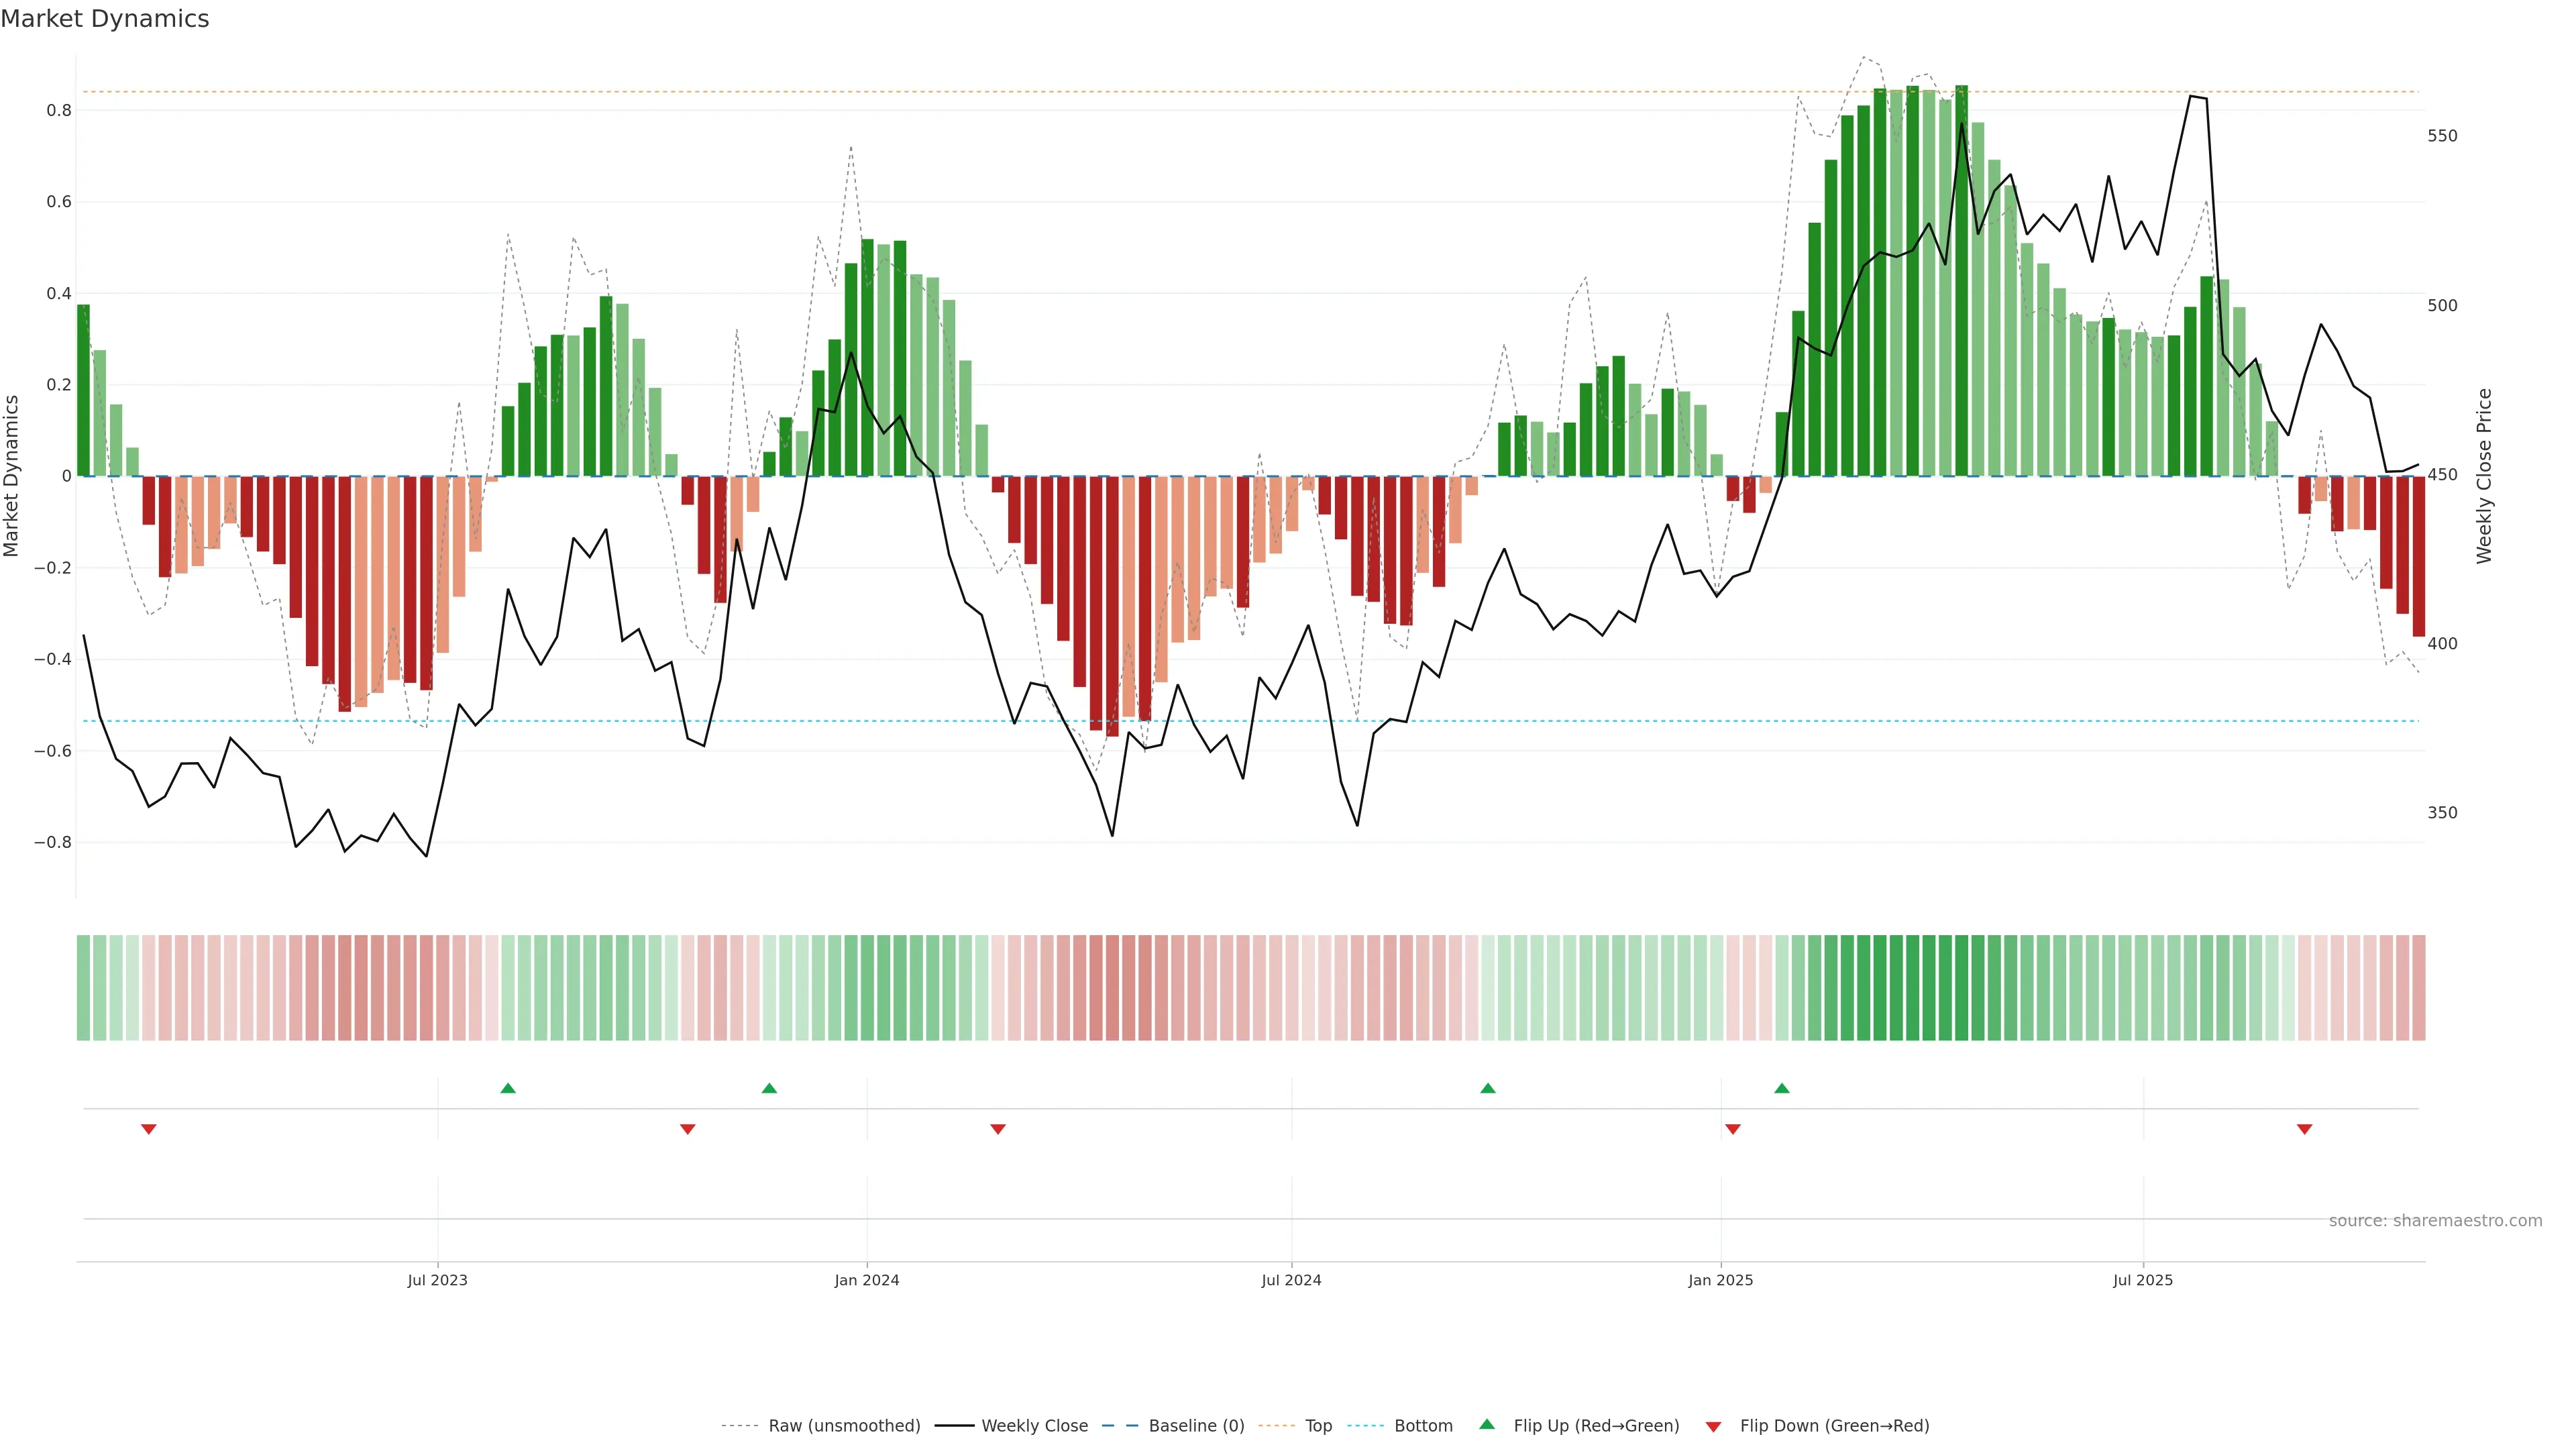Click the red flip-down triangle at Jan 2025

click(1733, 1129)
